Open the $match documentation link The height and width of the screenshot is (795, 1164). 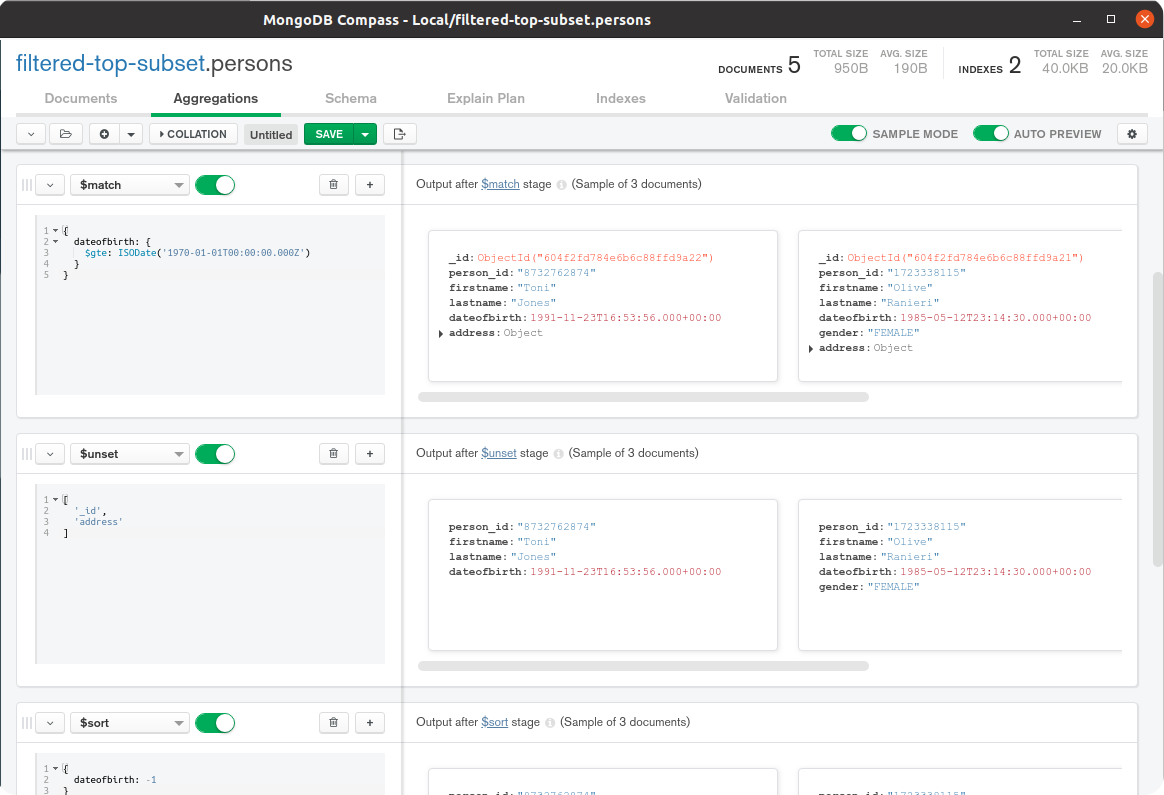tap(500, 184)
